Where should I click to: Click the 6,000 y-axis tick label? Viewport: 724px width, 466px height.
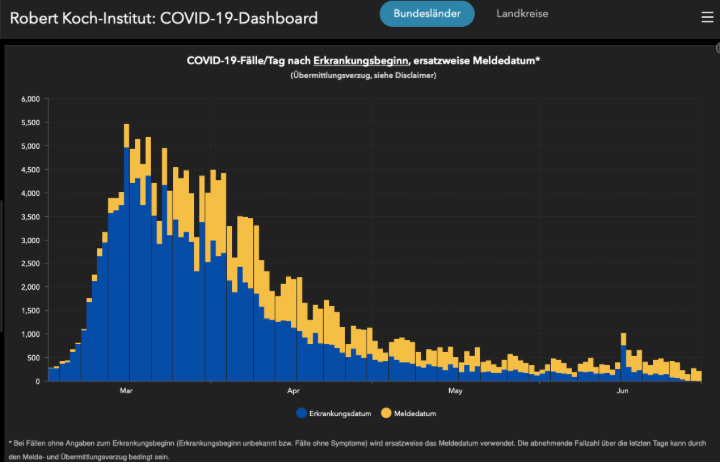pyautogui.click(x=30, y=99)
